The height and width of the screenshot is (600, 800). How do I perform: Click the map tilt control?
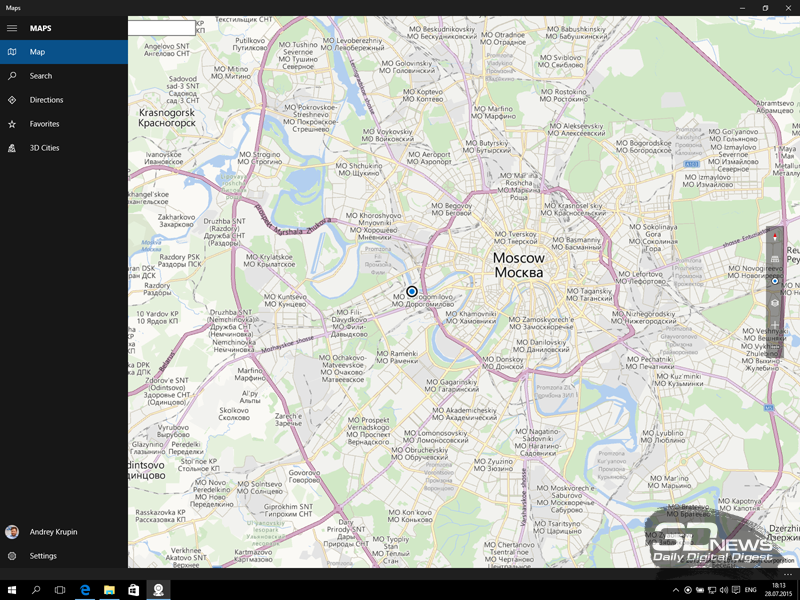[774, 259]
